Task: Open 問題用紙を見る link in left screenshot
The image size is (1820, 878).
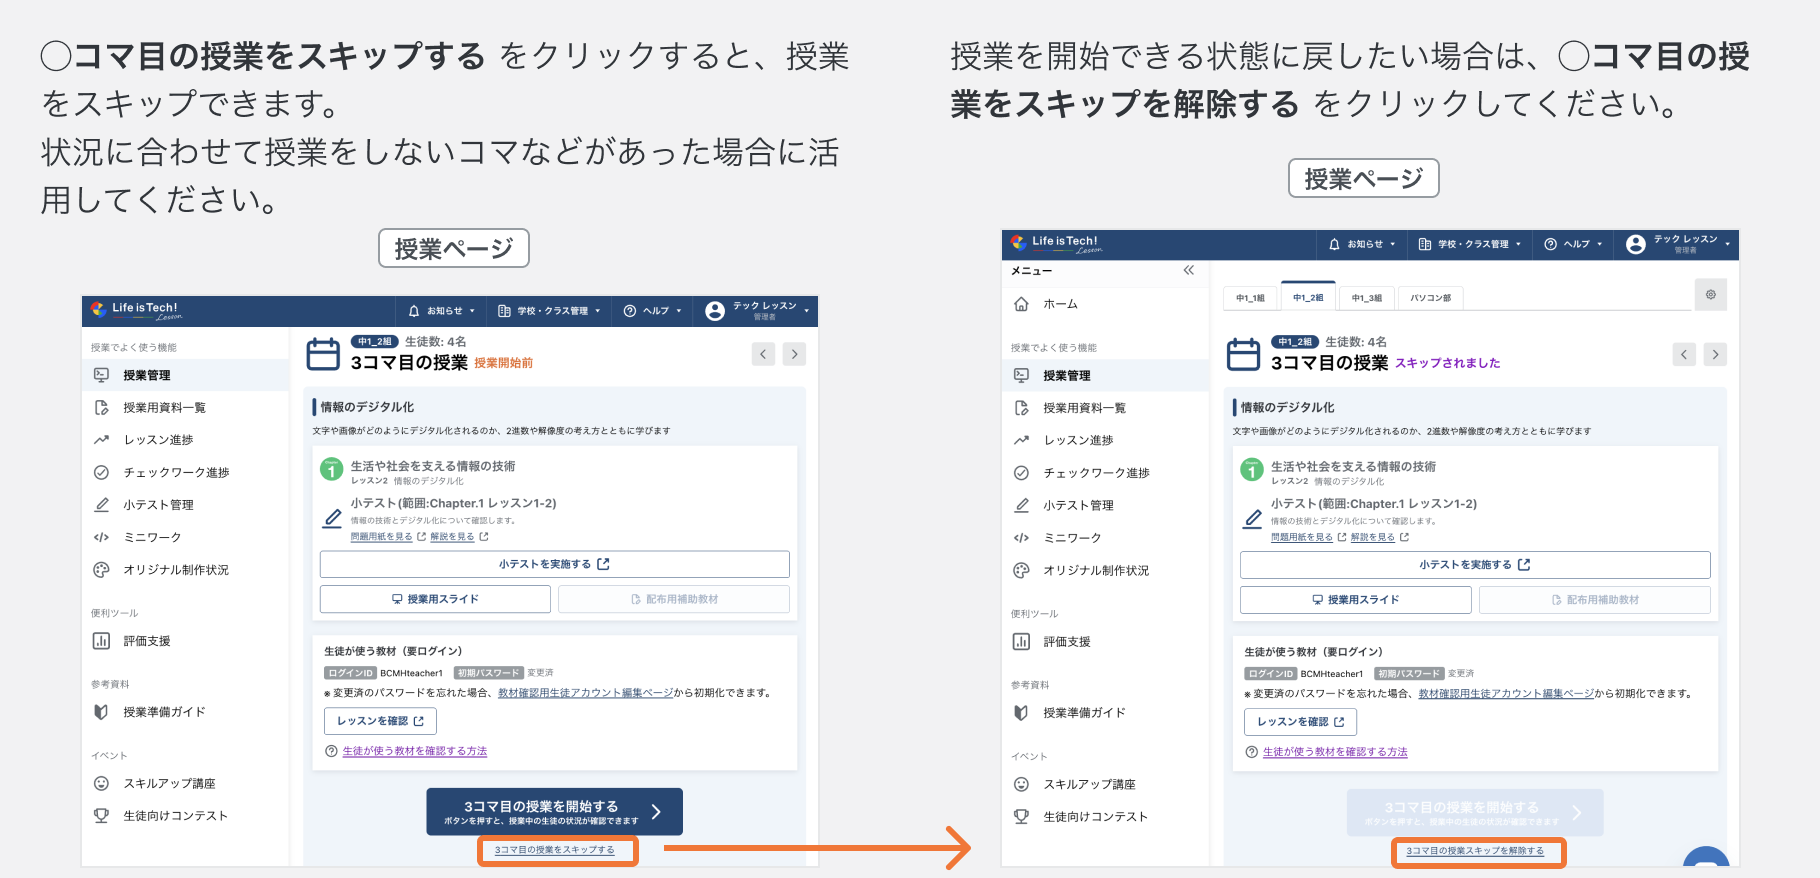Action: (381, 537)
